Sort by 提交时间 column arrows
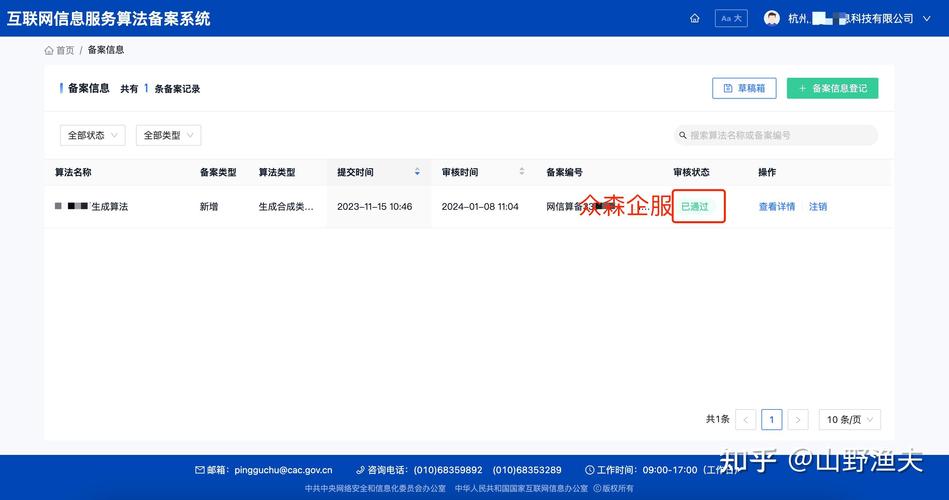The width and height of the screenshot is (949, 500). tap(417, 172)
